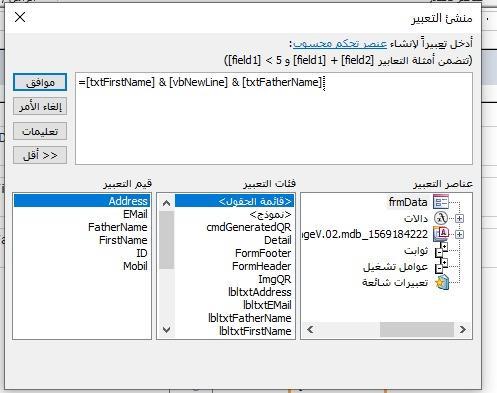The image size is (497, 393).
Task: Click the Common Expressions star icon
Action: coord(442,282)
